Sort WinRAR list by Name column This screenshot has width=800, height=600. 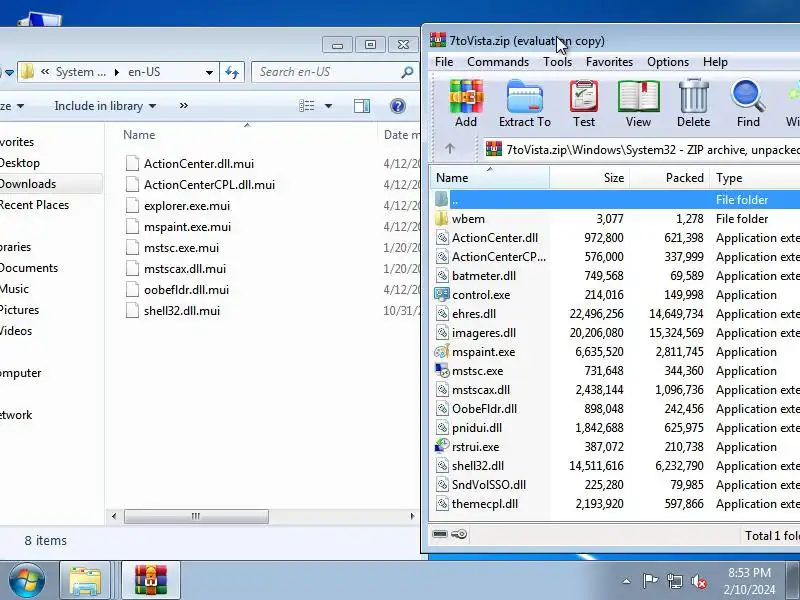point(490,178)
